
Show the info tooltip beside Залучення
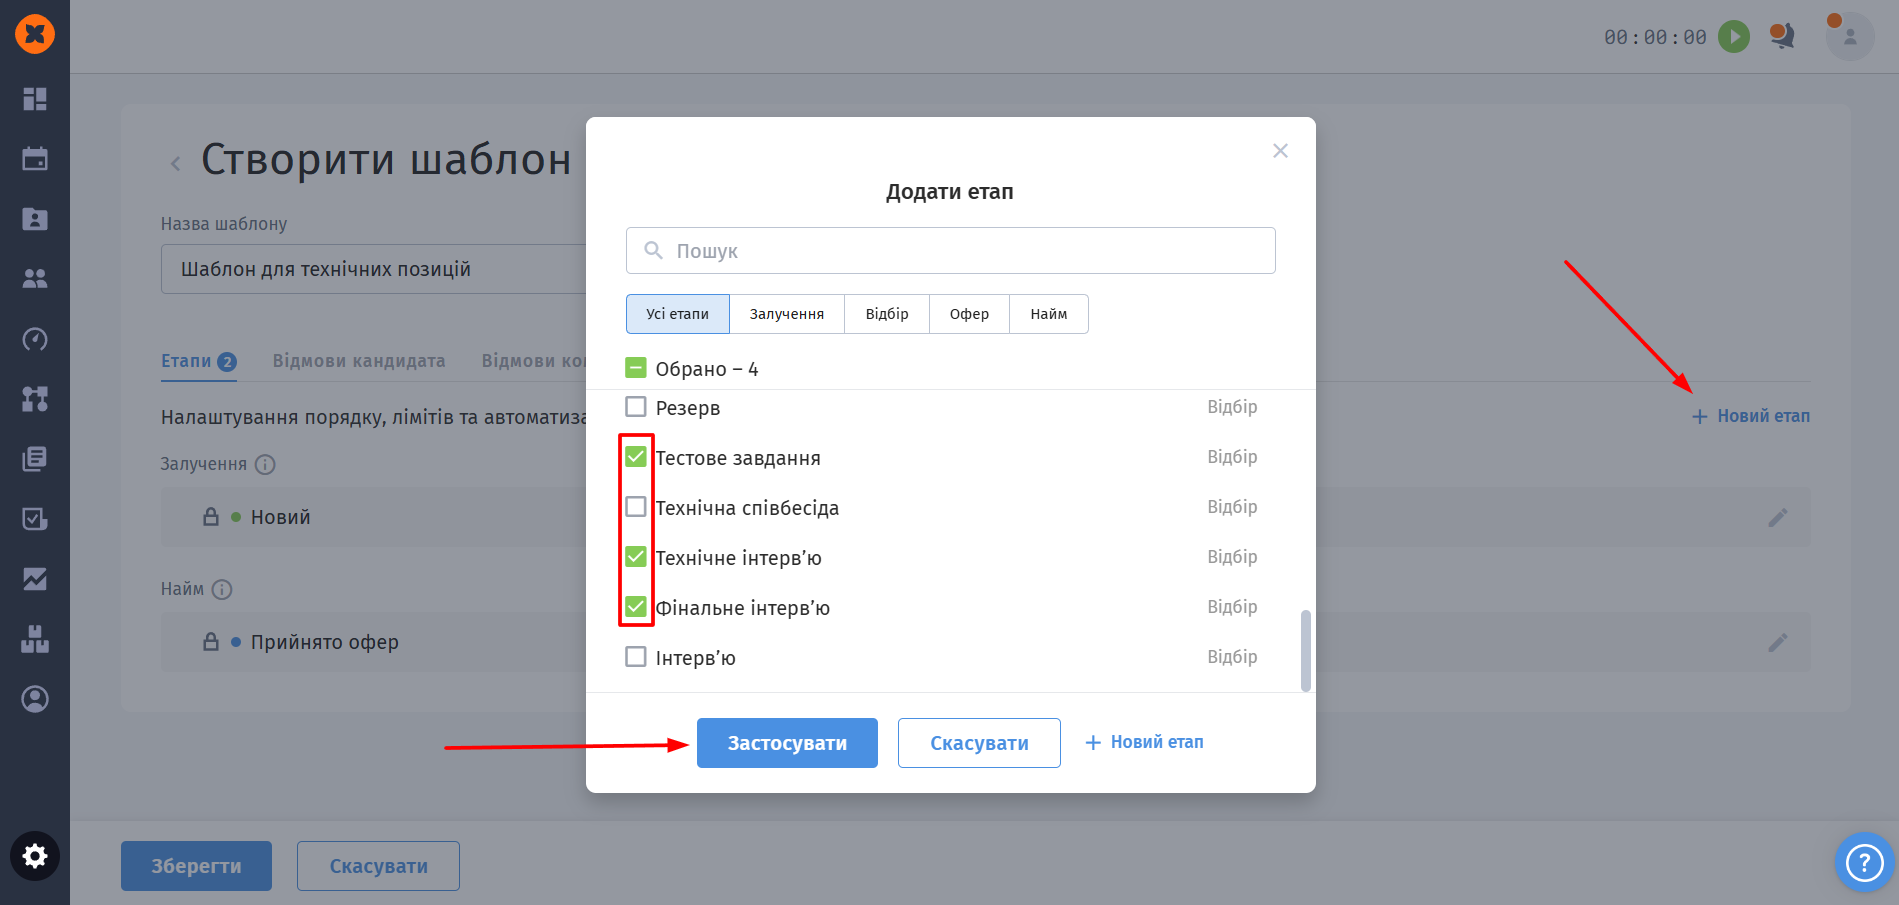pos(265,464)
